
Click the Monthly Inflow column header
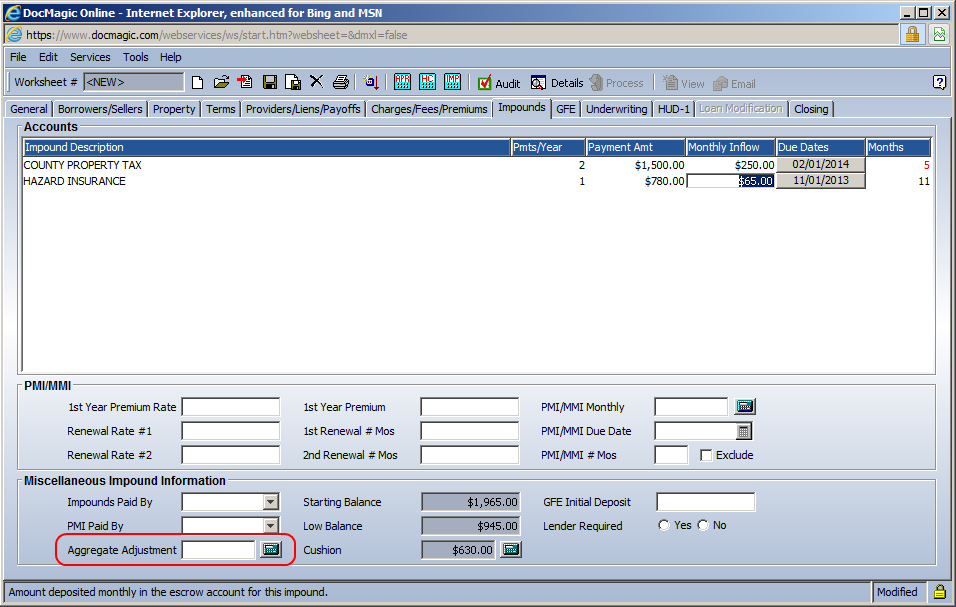(730, 147)
